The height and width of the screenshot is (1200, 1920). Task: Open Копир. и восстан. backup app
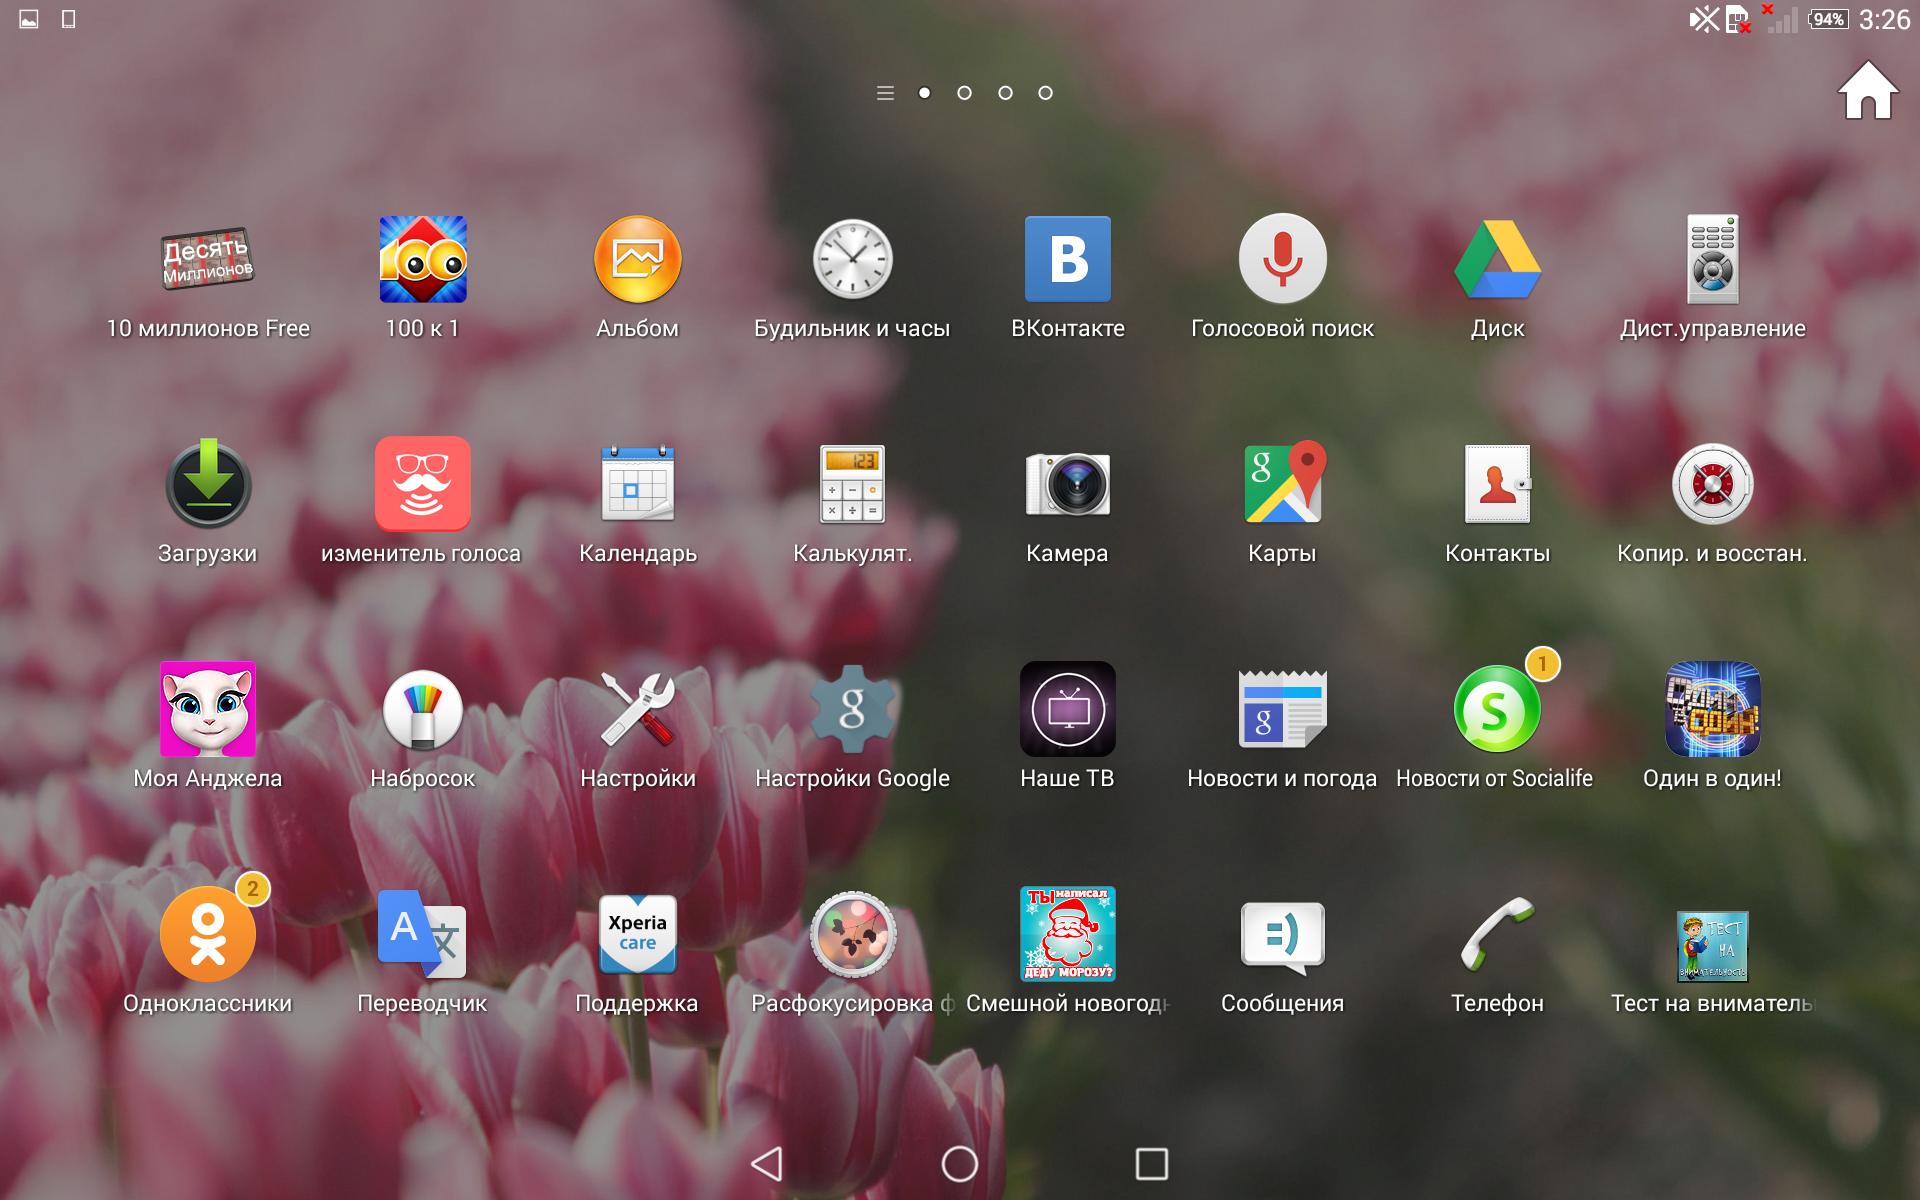1713,484
